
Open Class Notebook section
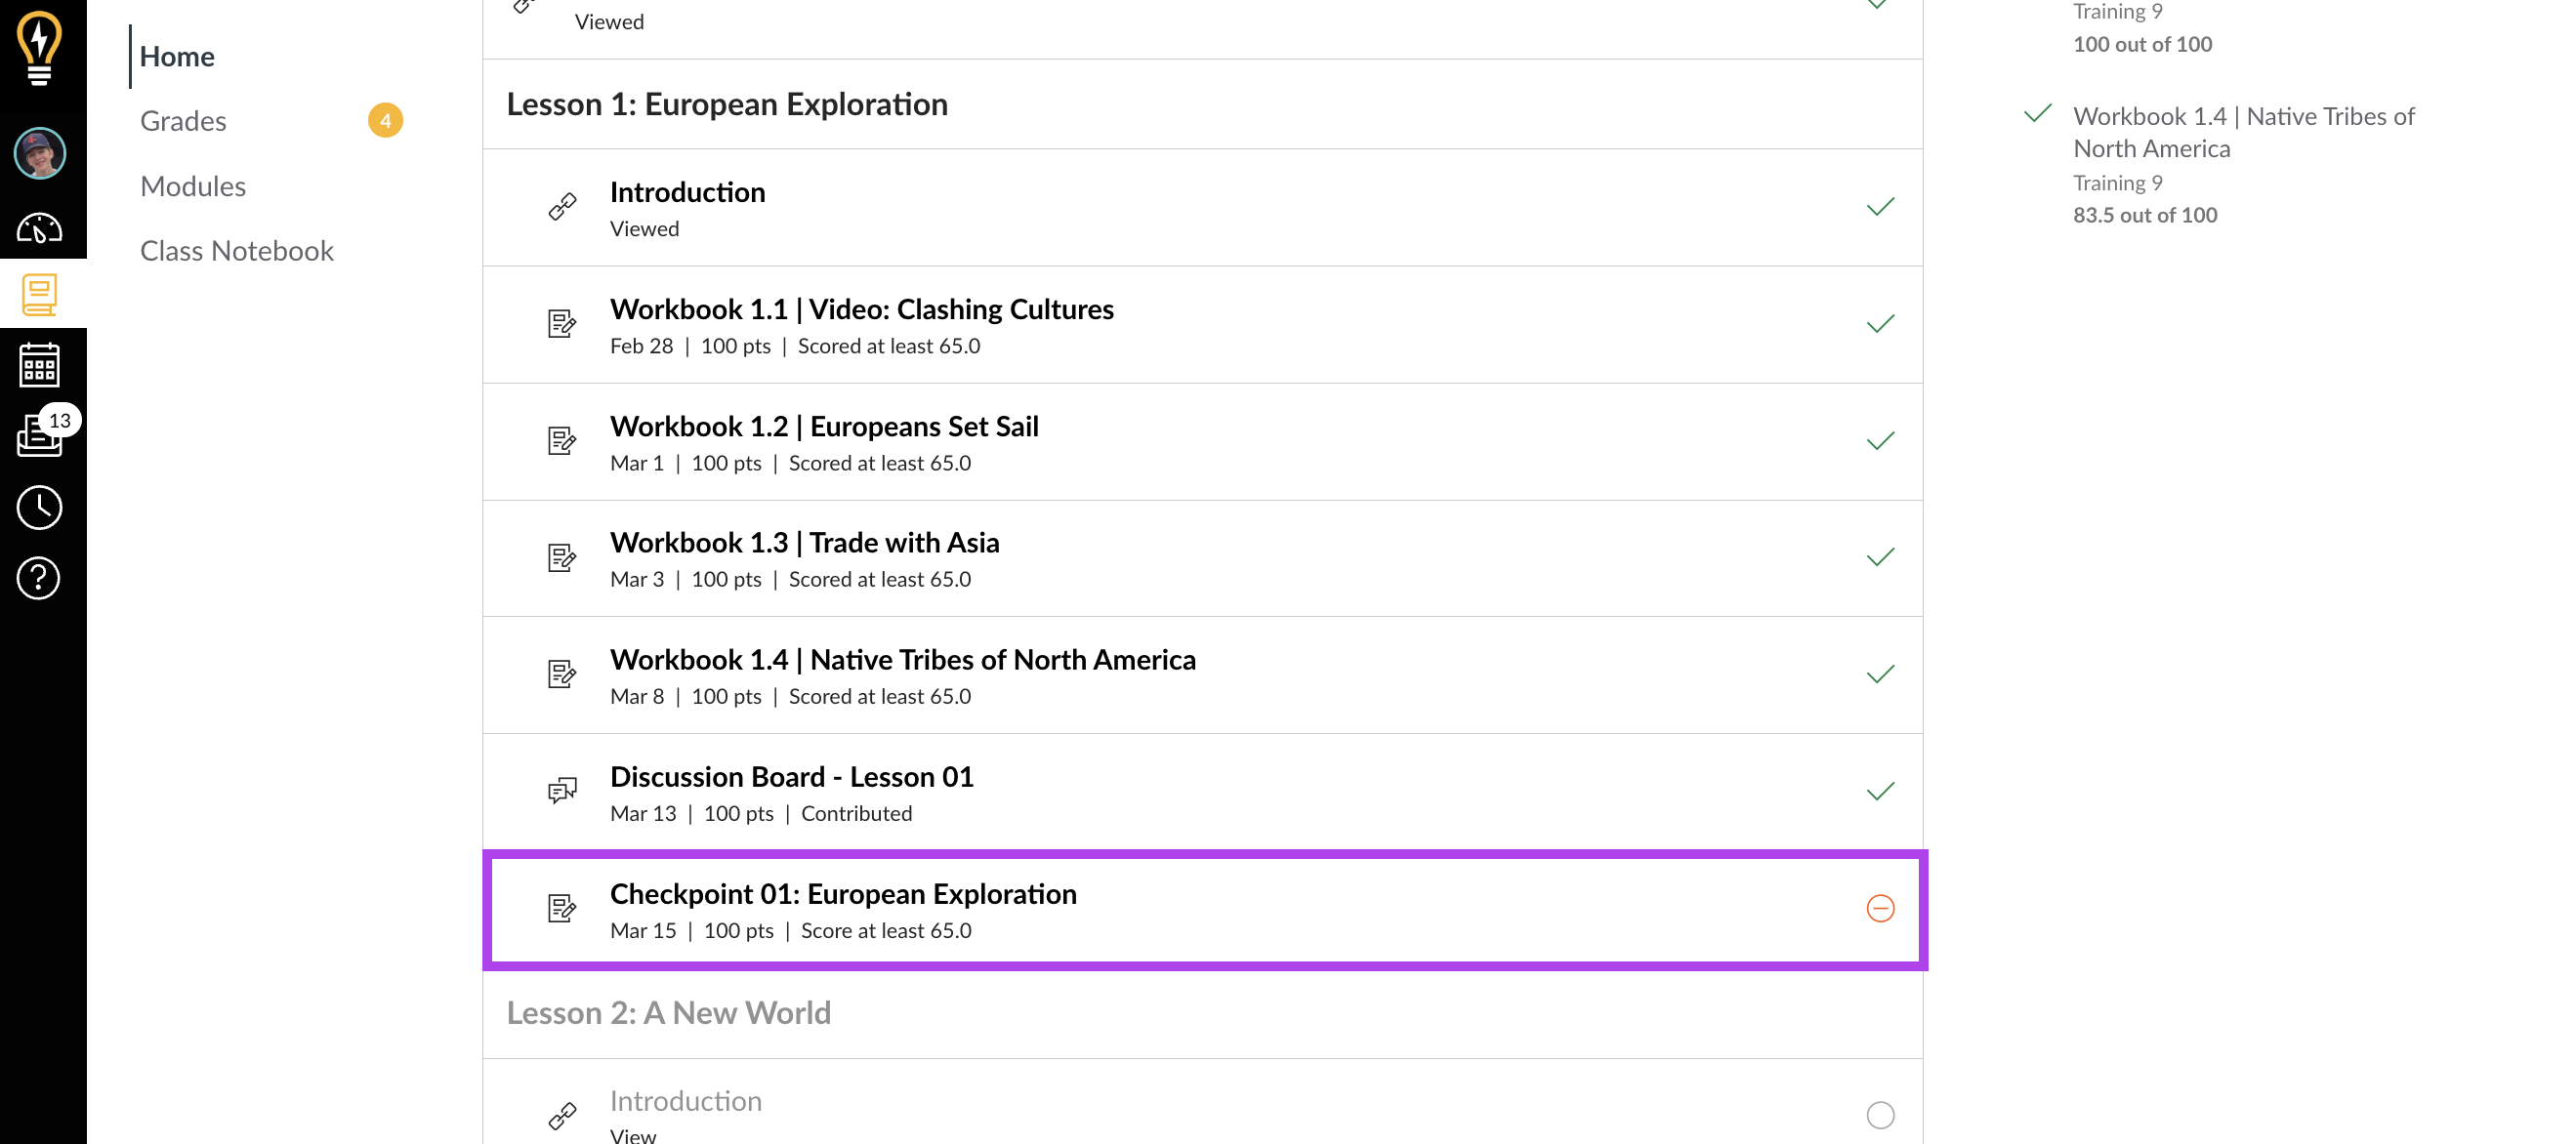click(x=236, y=250)
